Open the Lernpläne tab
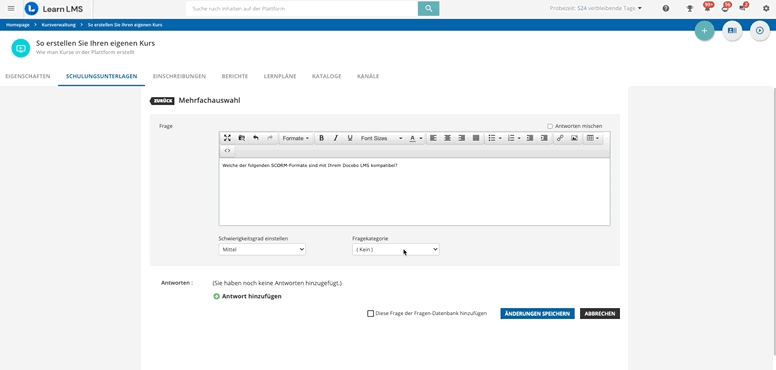Screen dimensions: 776x370 pyautogui.click(x=280, y=76)
